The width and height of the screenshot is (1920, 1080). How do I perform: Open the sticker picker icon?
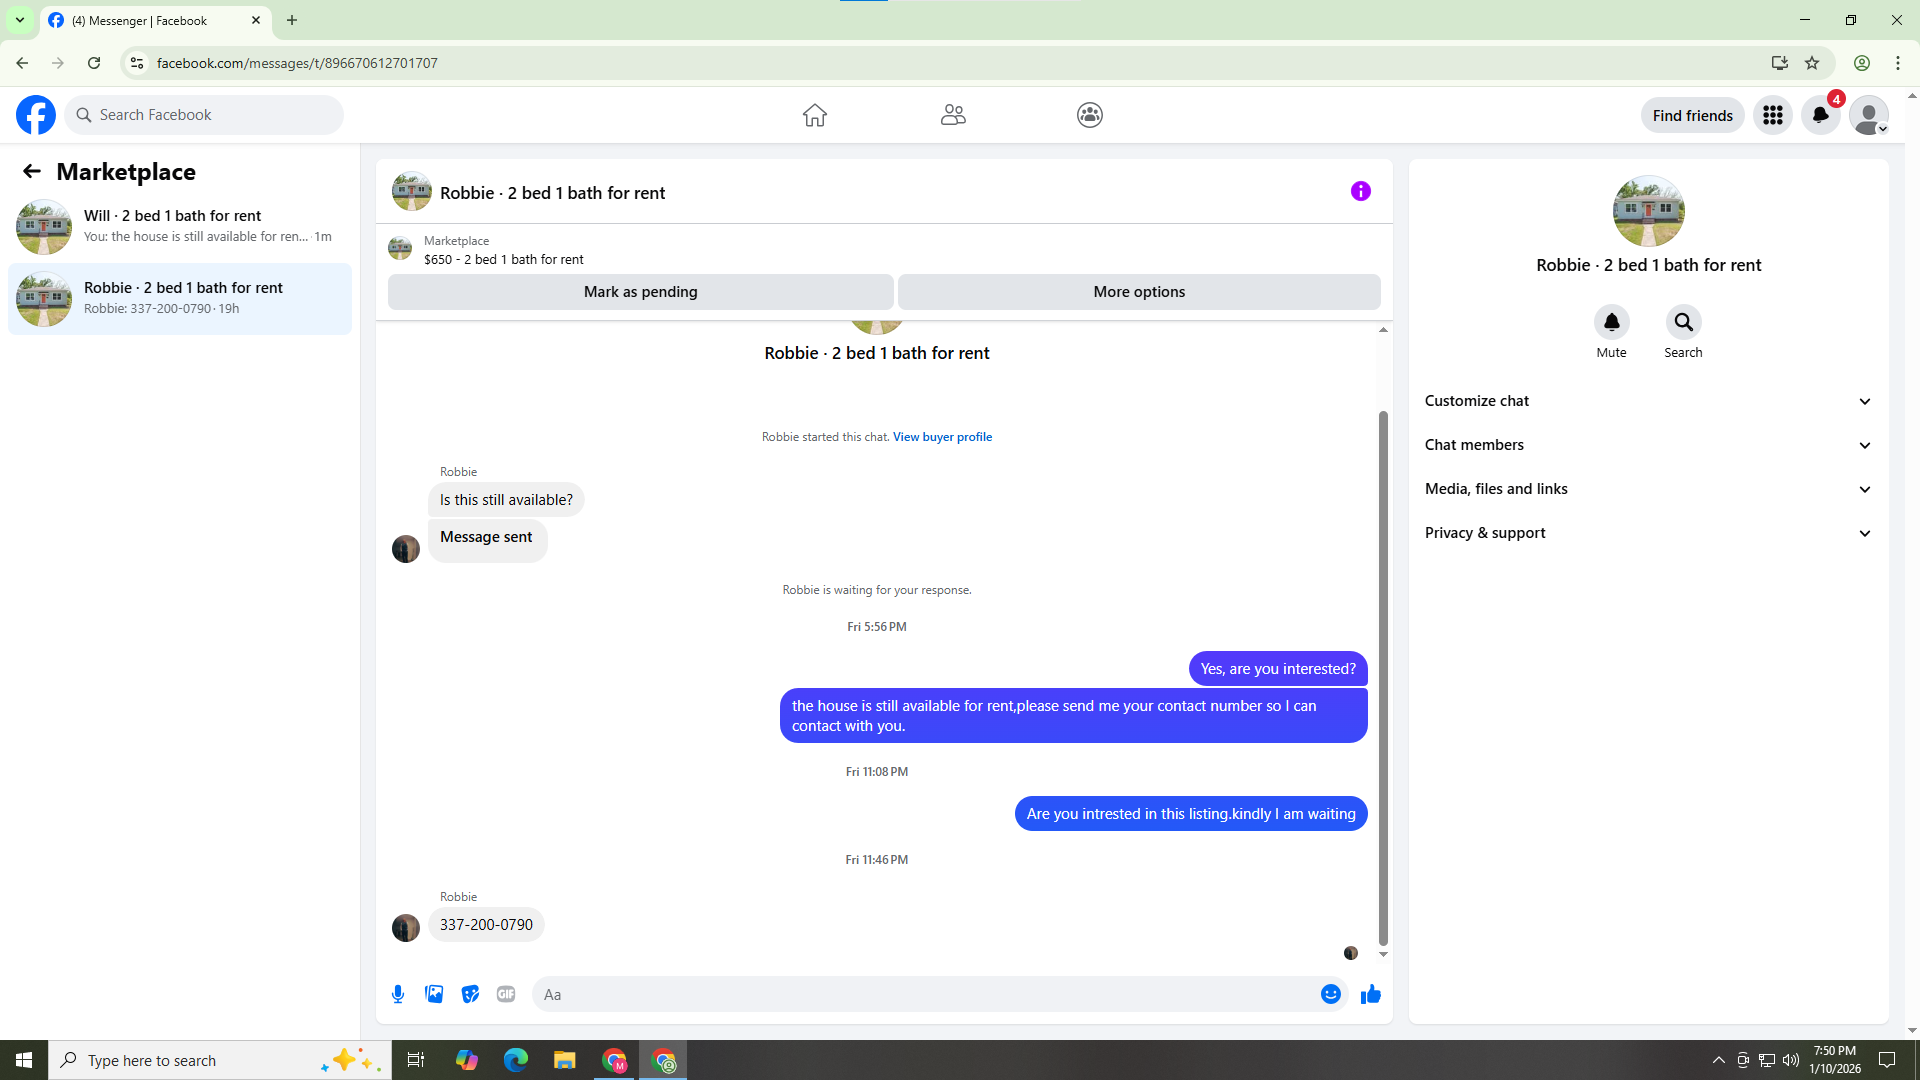tap(470, 994)
